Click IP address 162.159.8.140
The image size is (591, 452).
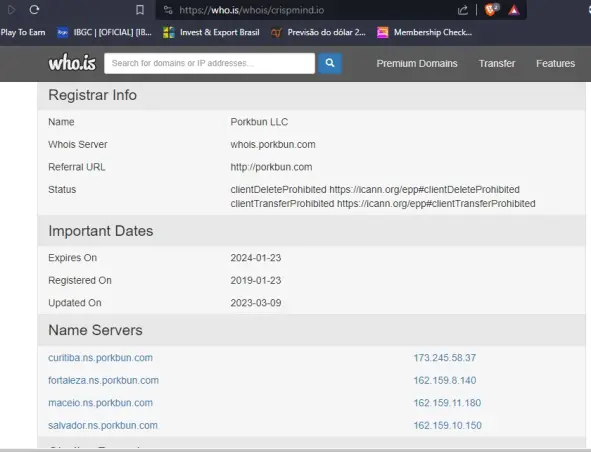click(445, 380)
